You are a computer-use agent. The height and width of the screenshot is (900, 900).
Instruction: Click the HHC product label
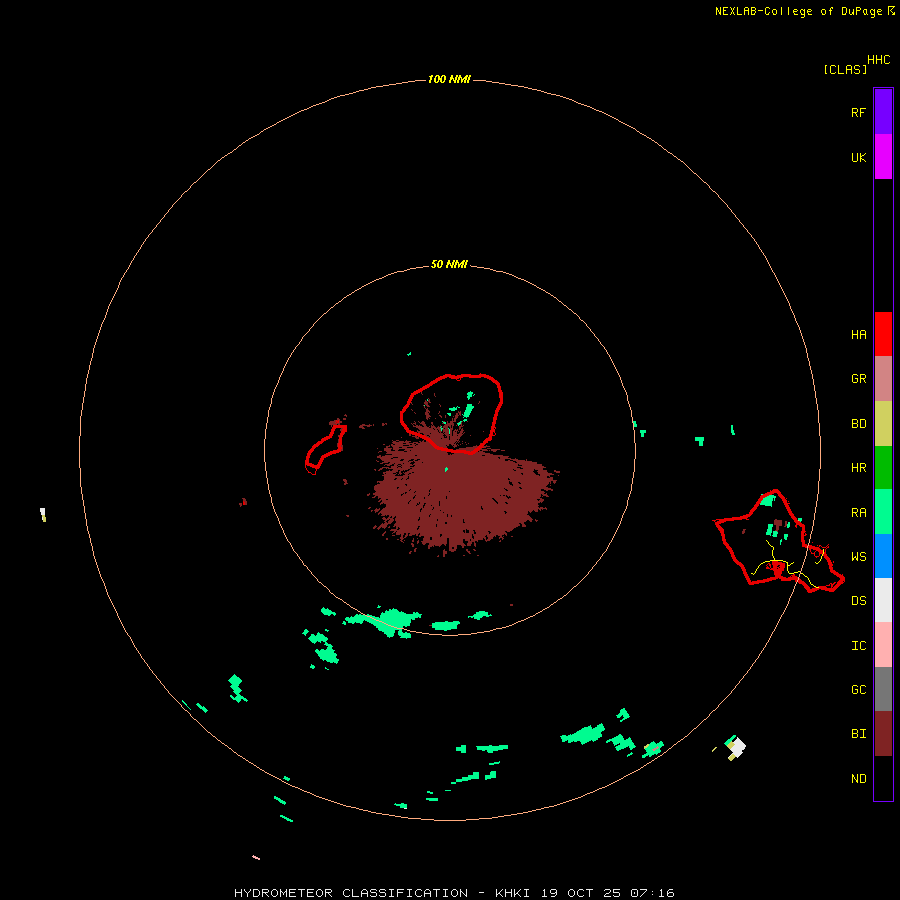pos(879,60)
